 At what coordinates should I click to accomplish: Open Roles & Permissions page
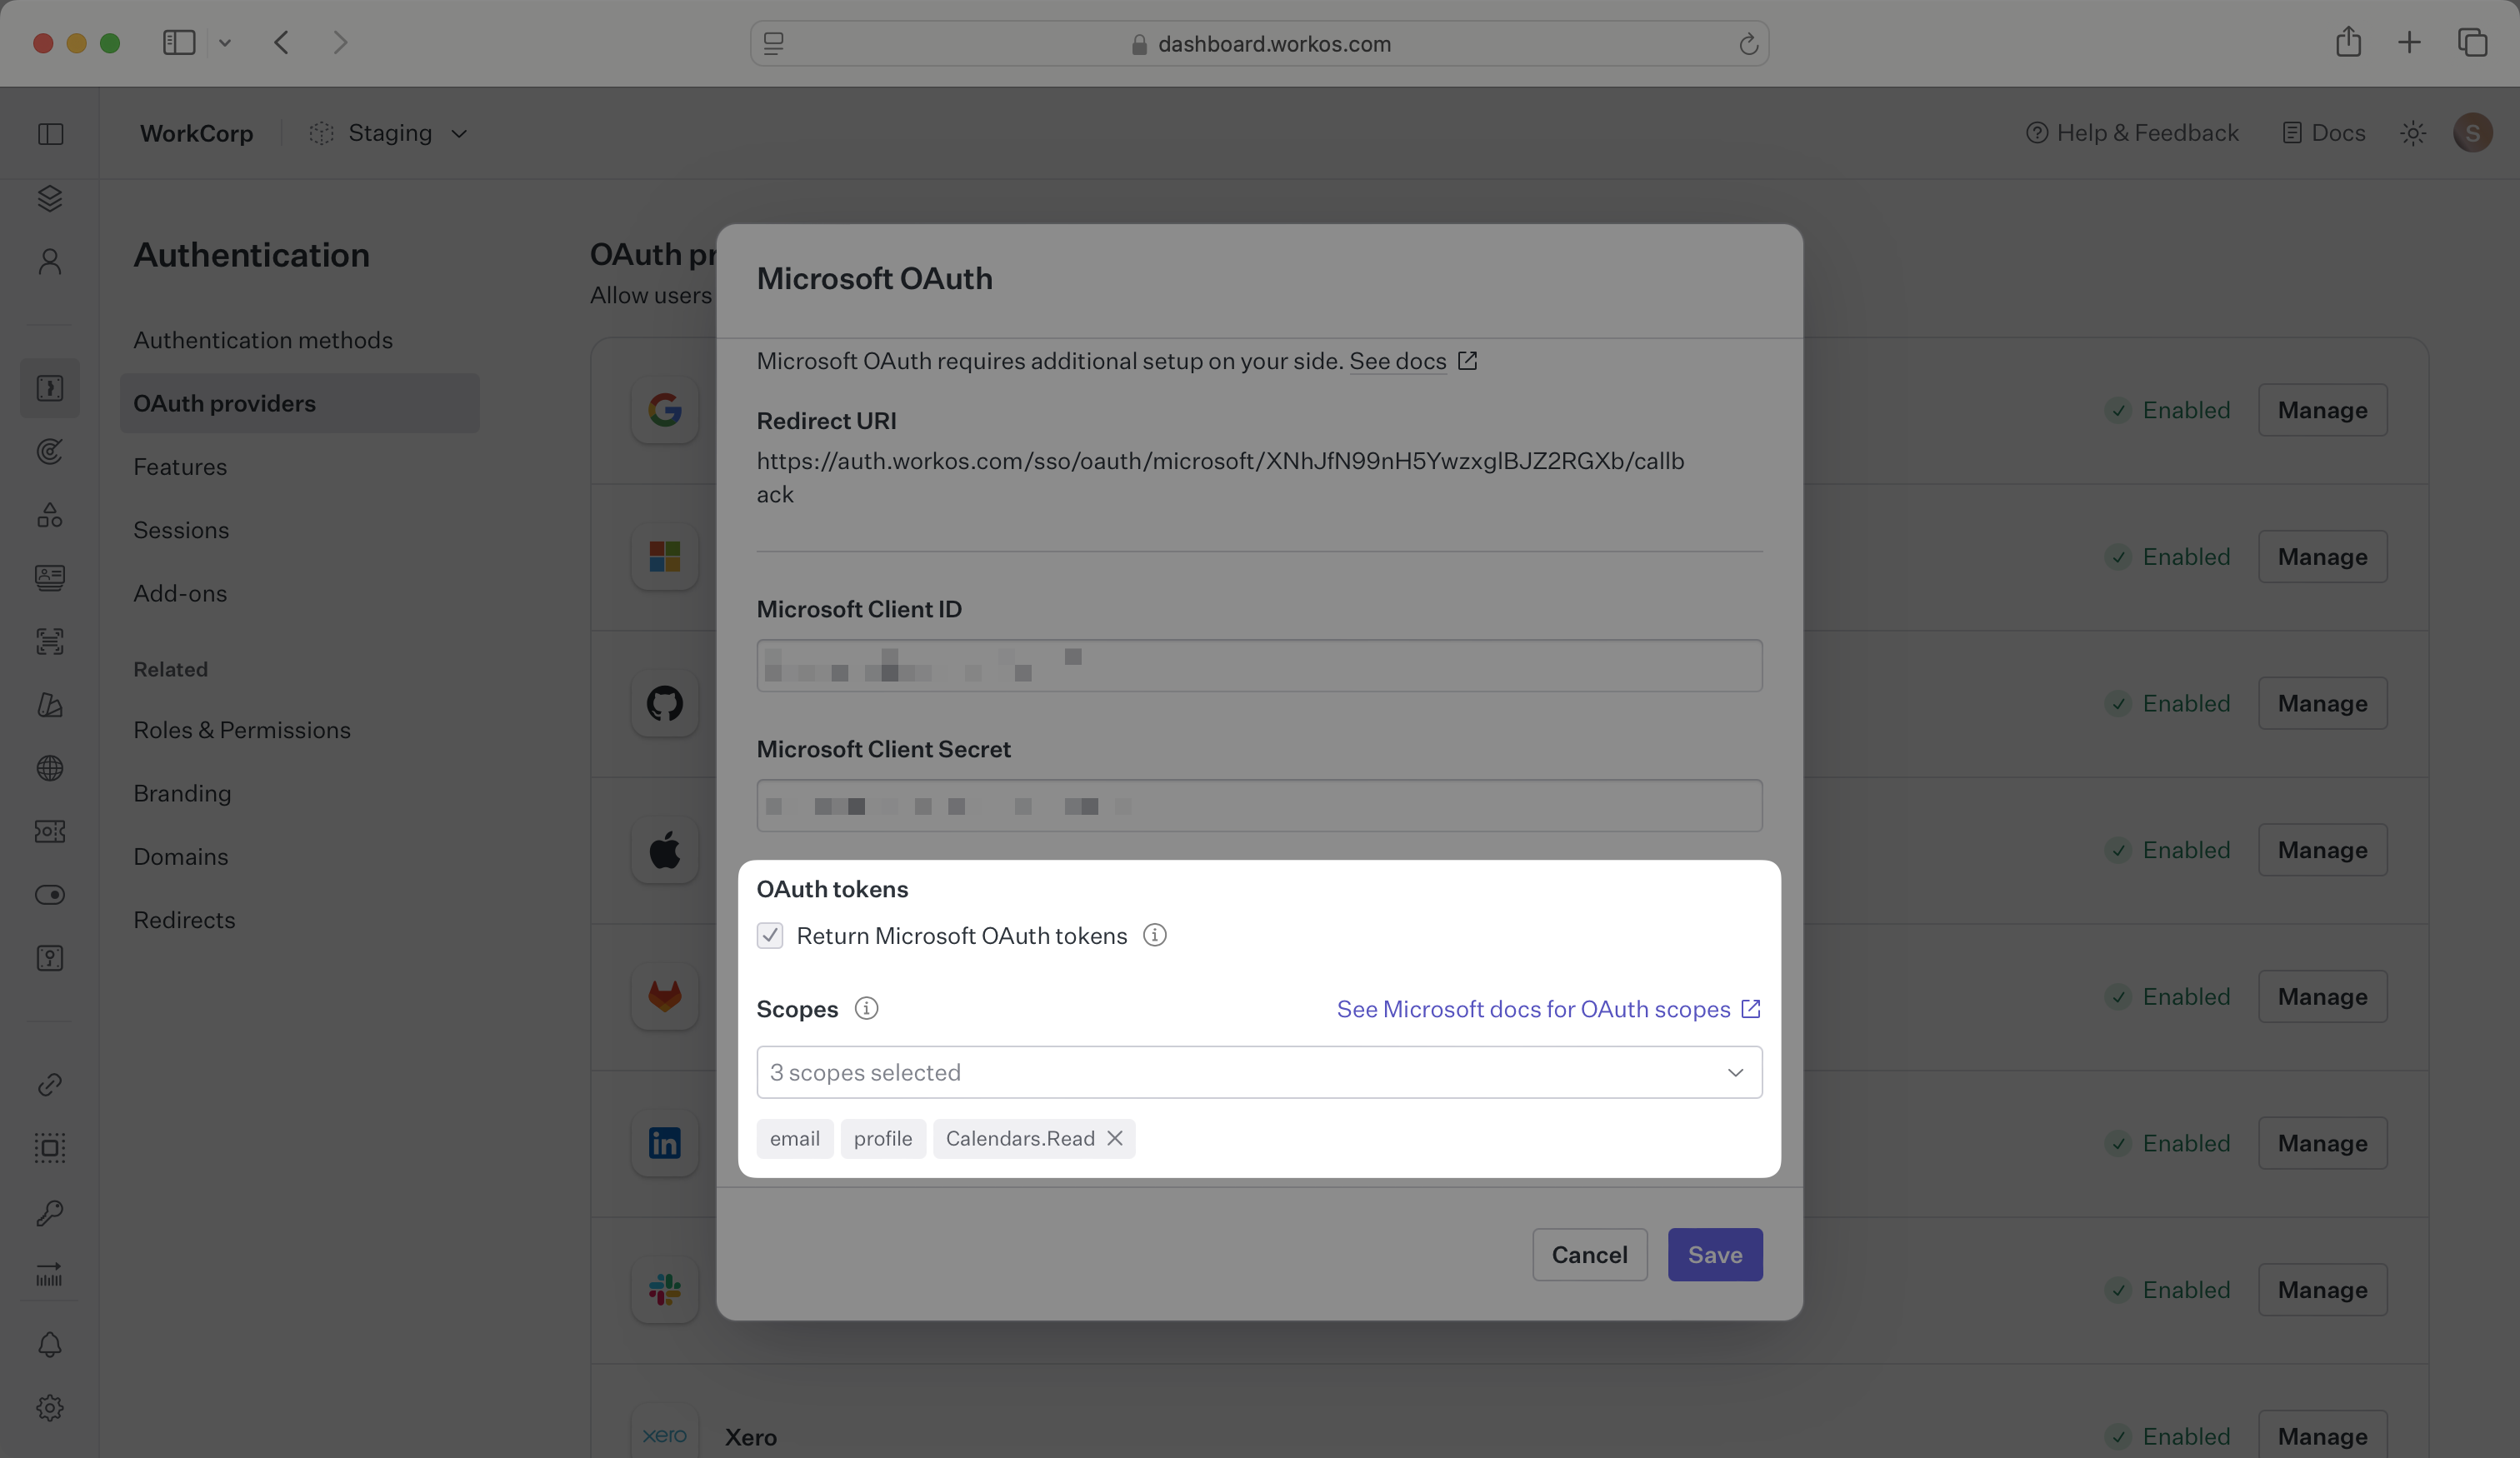point(242,730)
